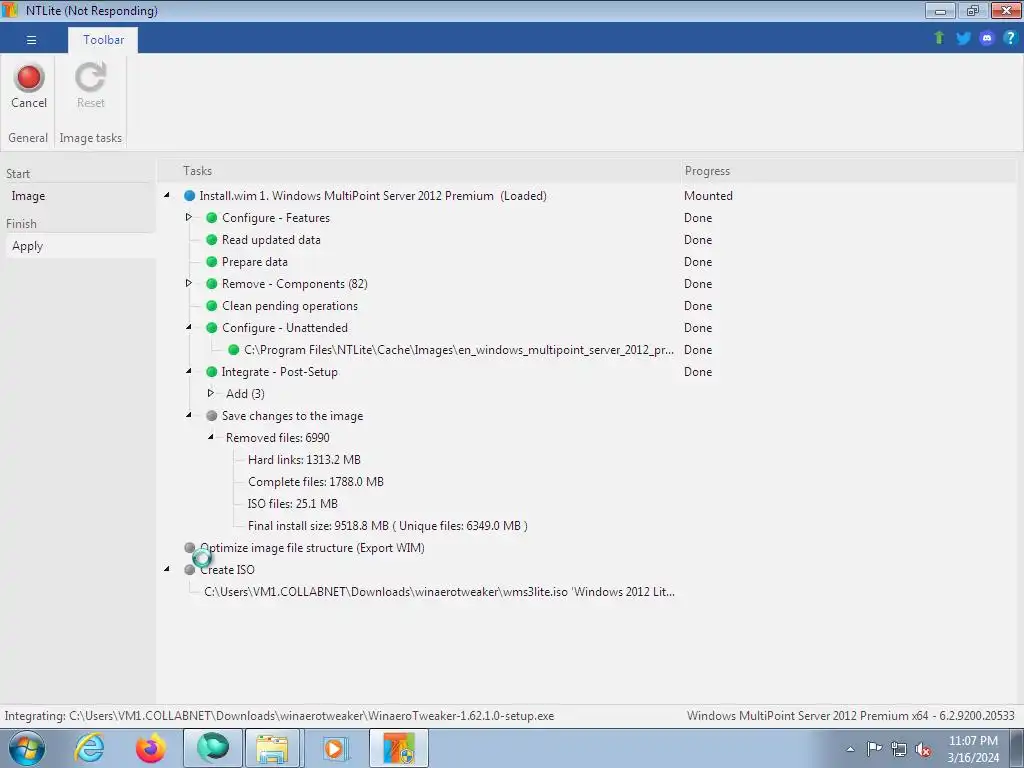Click green dot beside Configure - Features
The height and width of the screenshot is (768, 1024).
[x=212, y=217]
